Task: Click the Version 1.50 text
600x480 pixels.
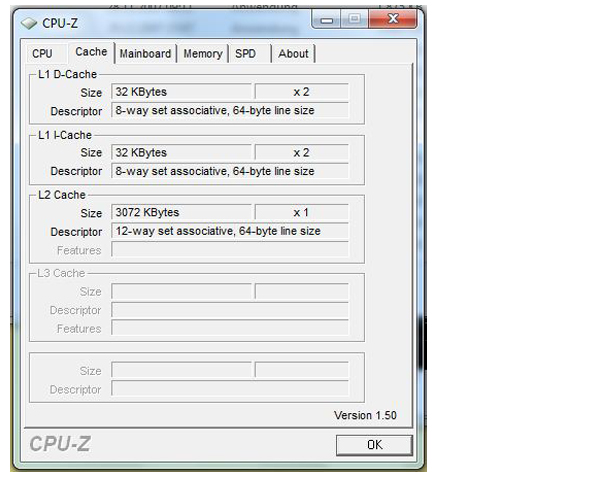Action: click(x=365, y=415)
